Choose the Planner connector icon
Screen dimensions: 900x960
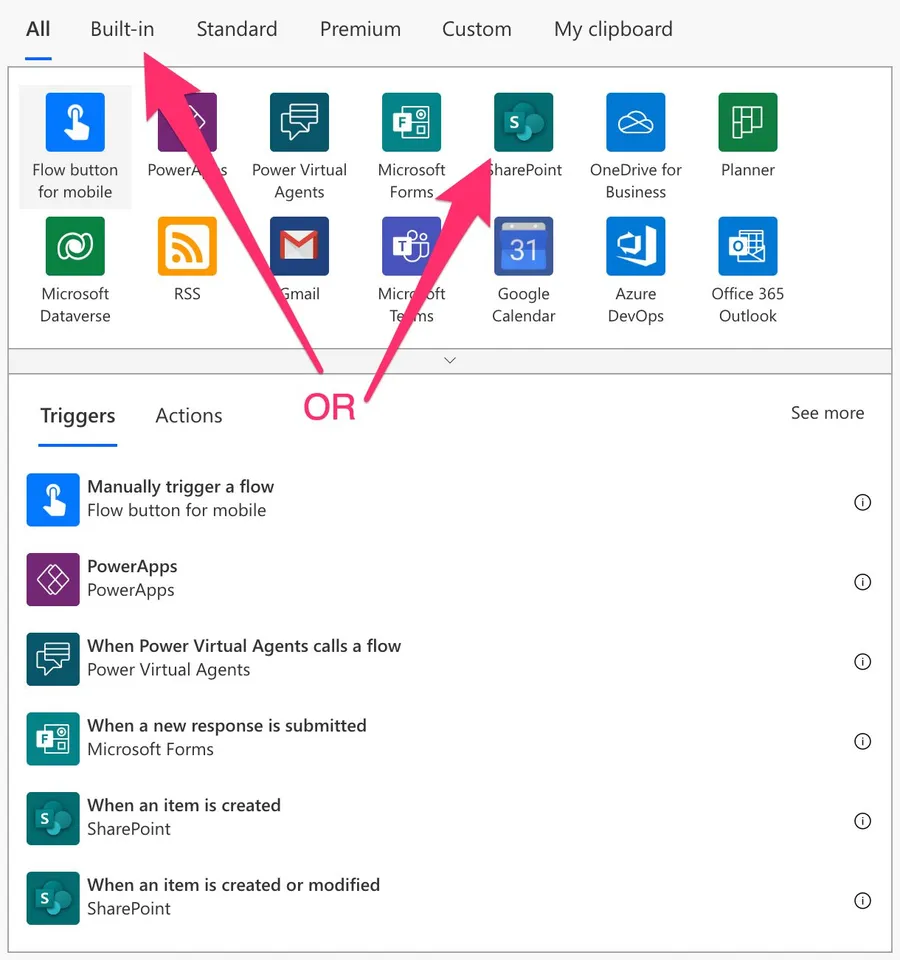point(747,122)
